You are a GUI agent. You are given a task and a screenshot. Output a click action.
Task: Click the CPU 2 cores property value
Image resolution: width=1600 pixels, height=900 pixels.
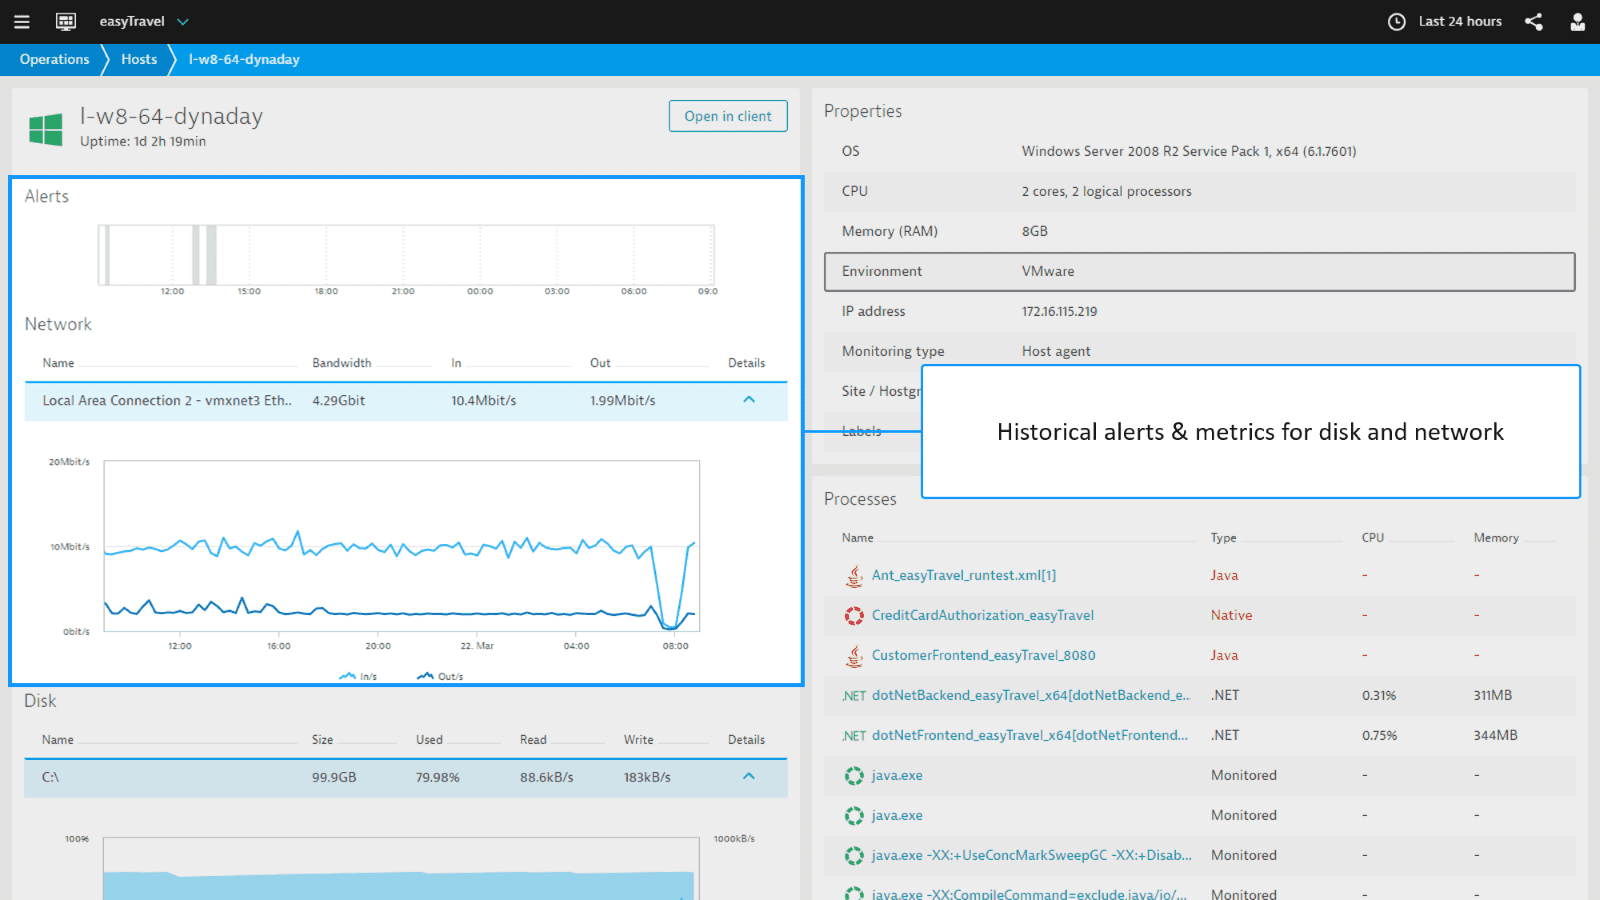pos(1106,191)
